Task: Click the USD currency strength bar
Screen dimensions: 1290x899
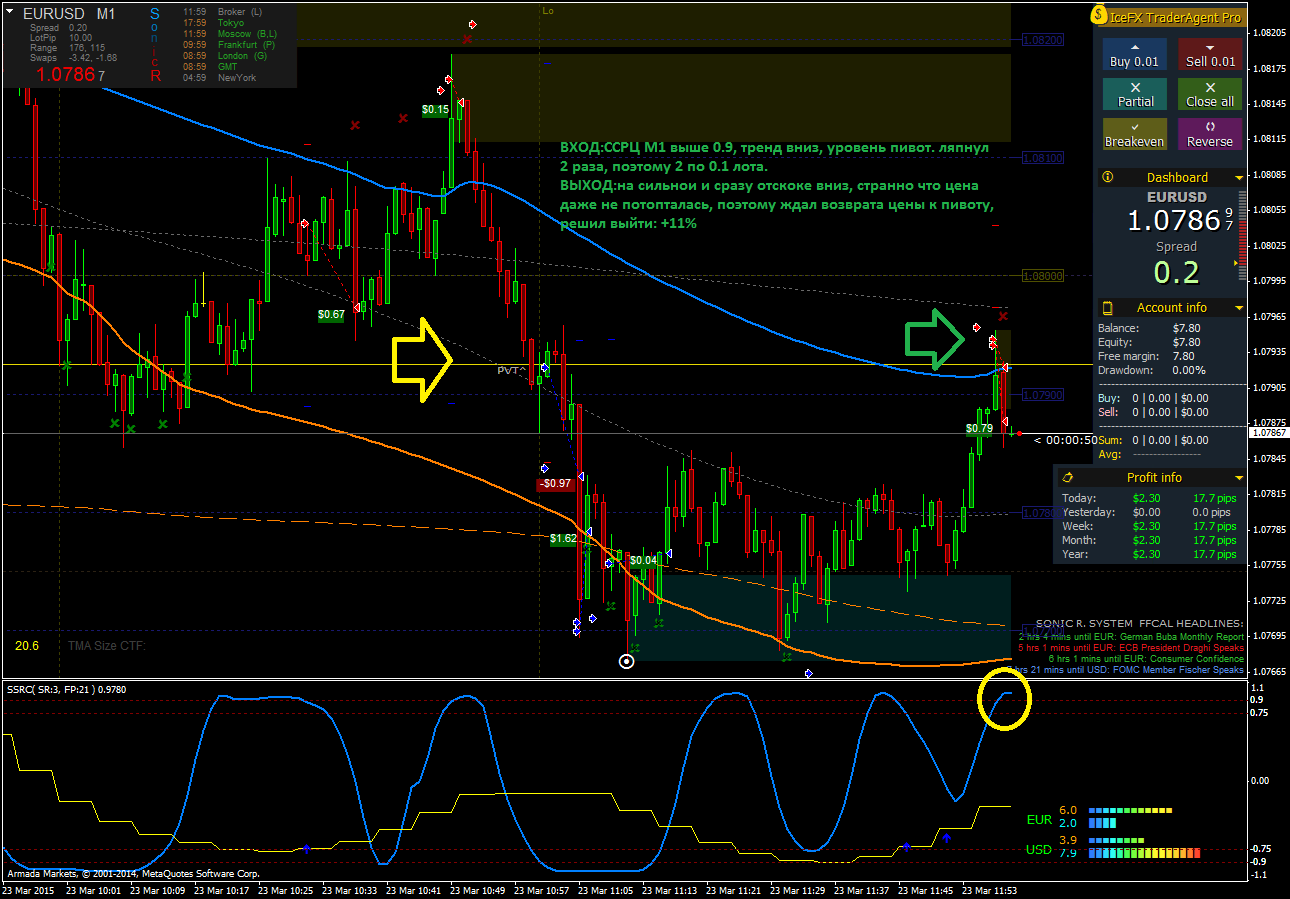Action: (x=1144, y=853)
